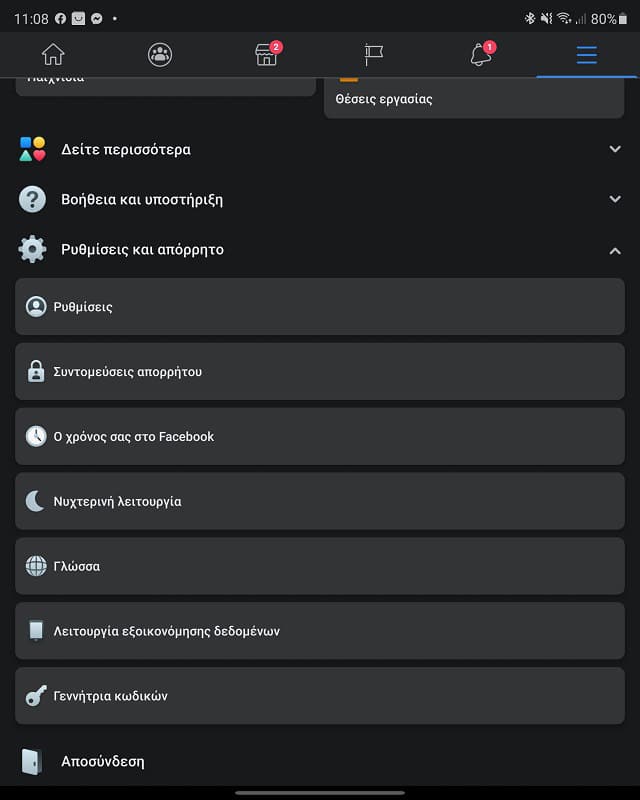Open the Pages flag tab
Viewport: 640px width, 800px height.
tap(374, 55)
